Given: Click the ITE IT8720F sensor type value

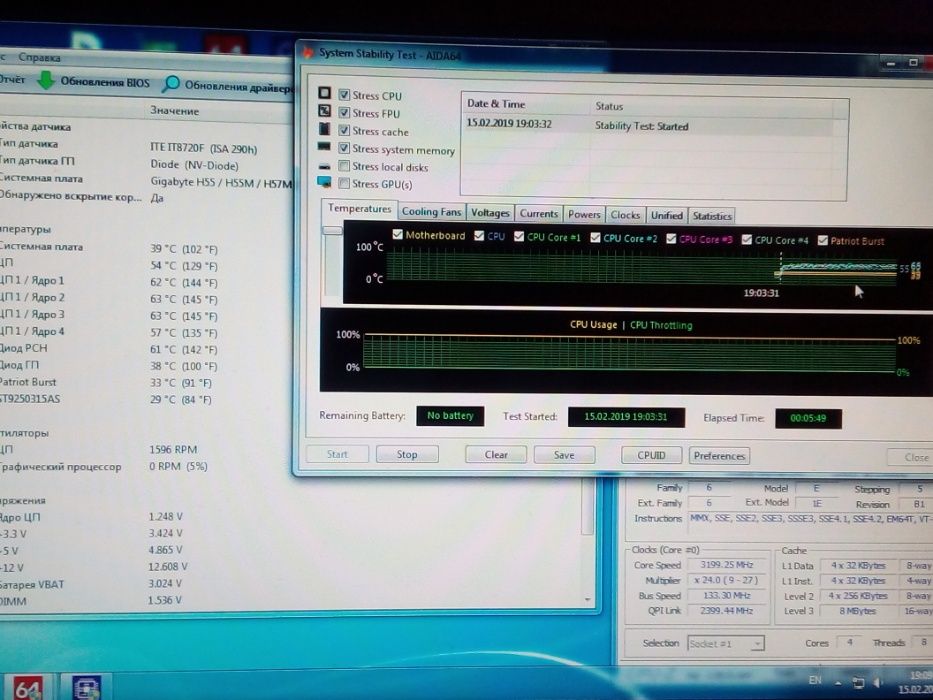Looking at the screenshot, I should (x=203, y=148).
